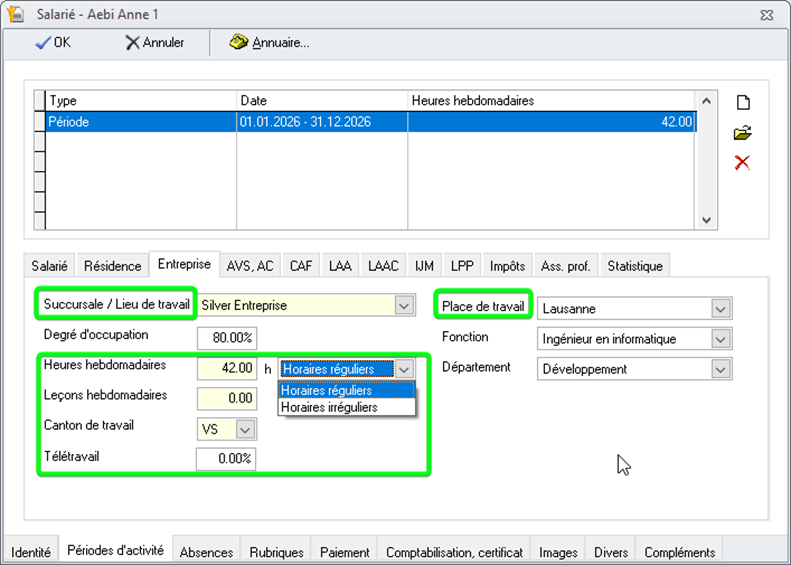Screen dimensions: 791x565
Task: Expand the Succursale Silver Entreprise dropdown
Action: point(404,306)
